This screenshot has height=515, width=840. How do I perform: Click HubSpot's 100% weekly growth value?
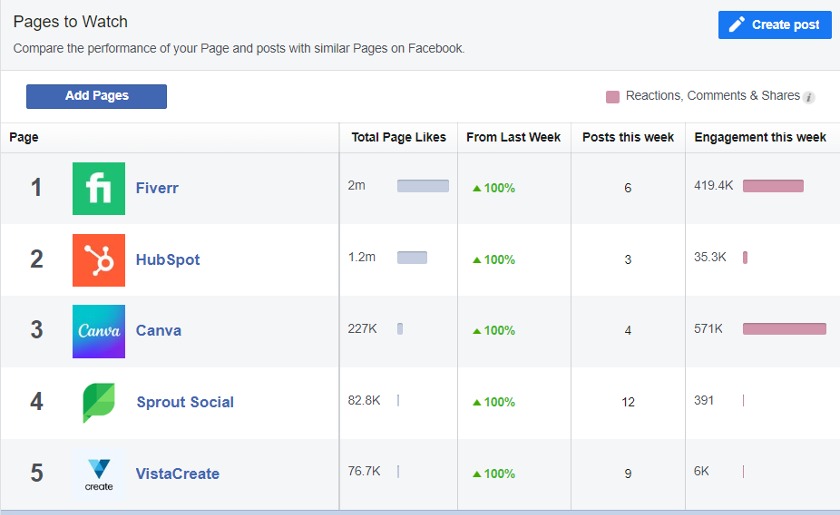pyautogui.click(x=499, y=260)
